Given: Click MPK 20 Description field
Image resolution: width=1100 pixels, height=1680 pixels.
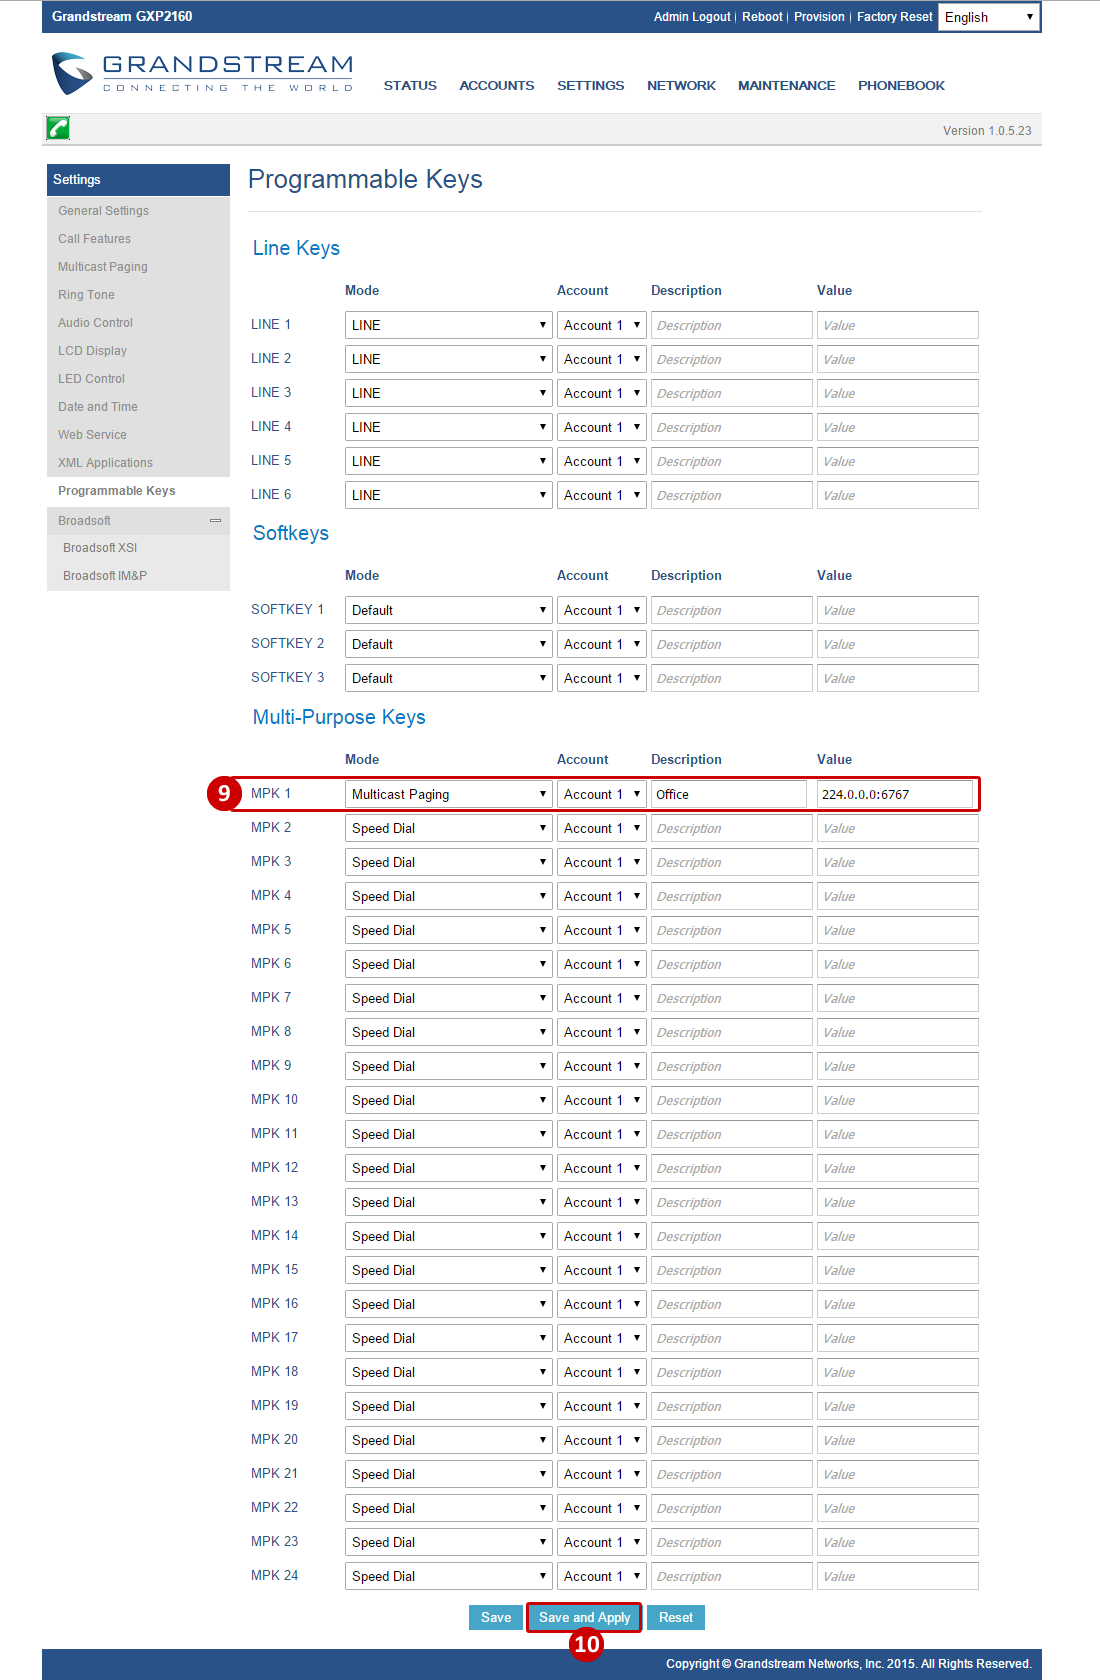Looking at the screenshot, I should (x=732, y=1440).
